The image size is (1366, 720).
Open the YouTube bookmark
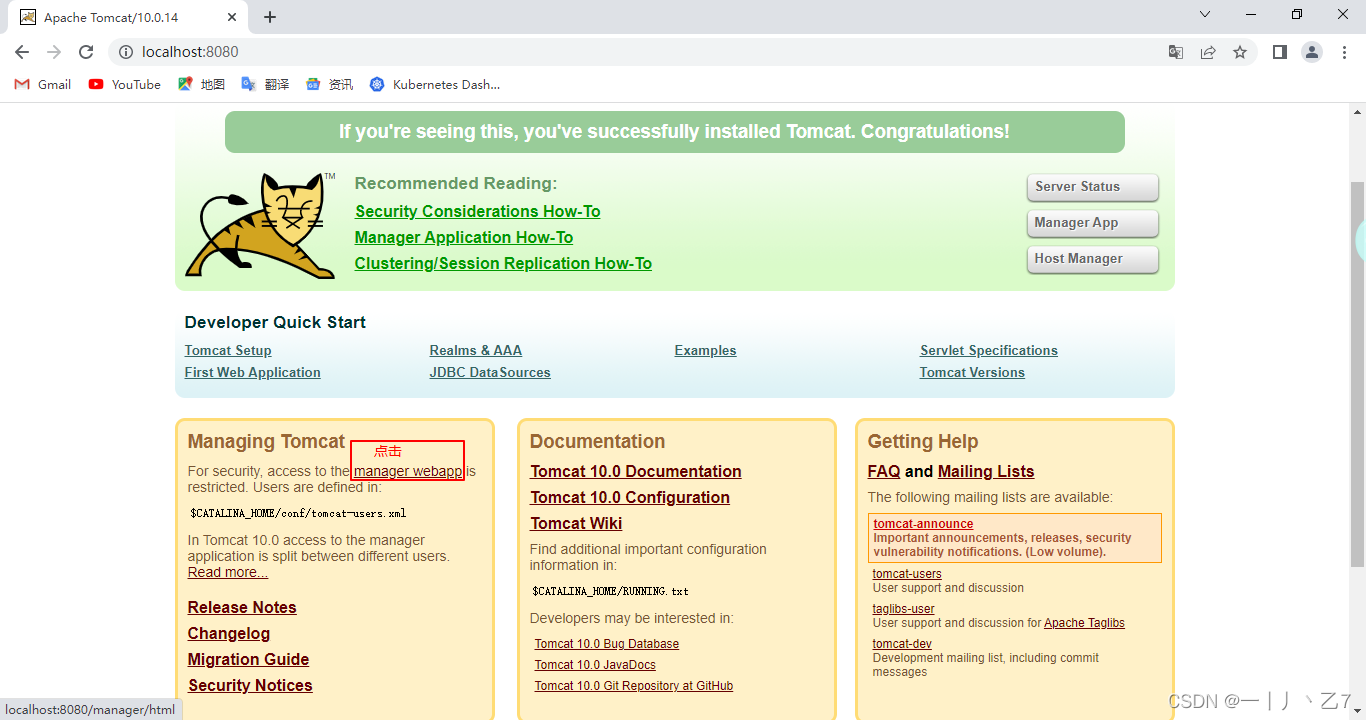click(x=125, y=84)
